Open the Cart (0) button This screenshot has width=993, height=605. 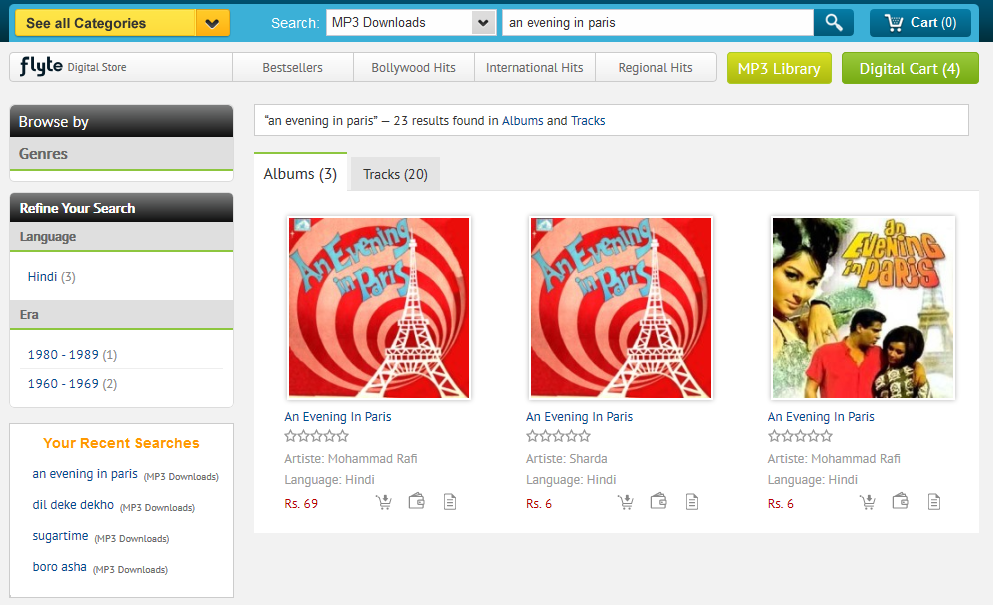coord(920,23)
